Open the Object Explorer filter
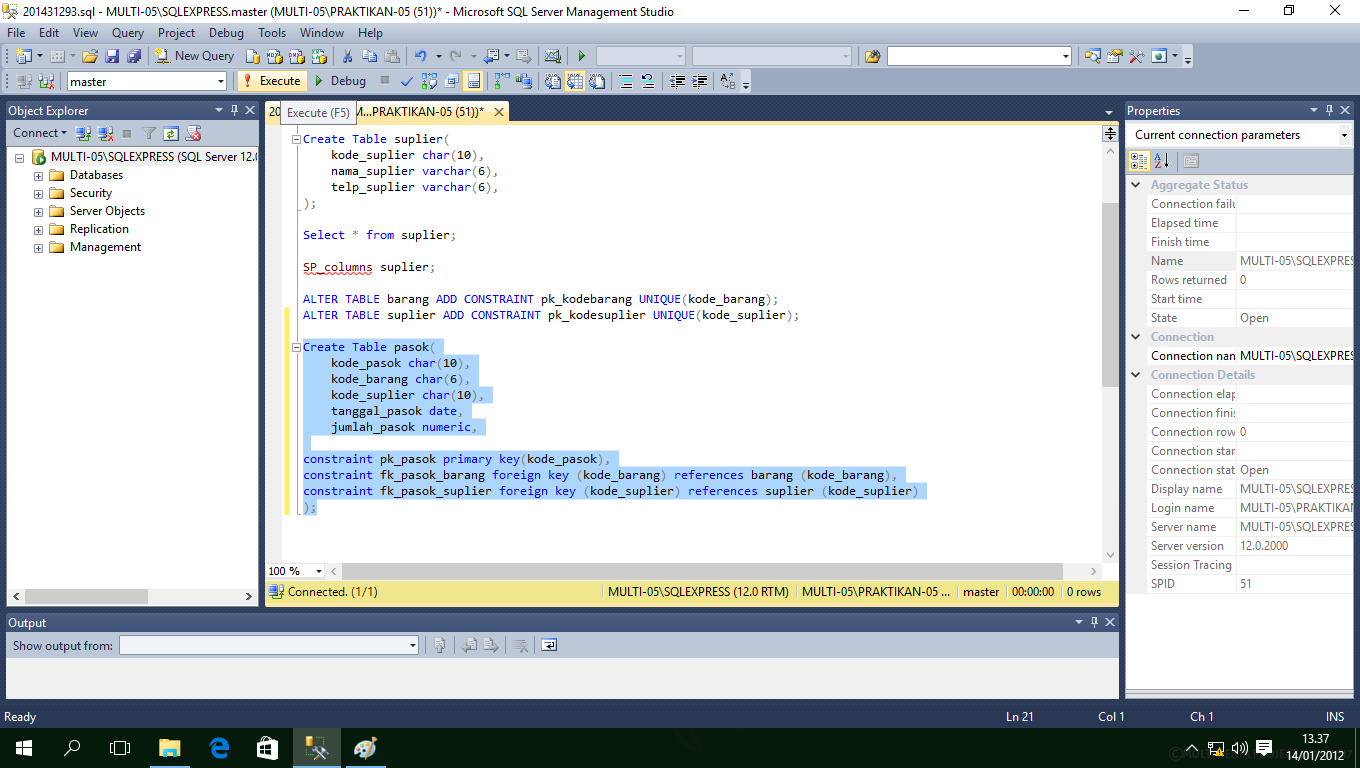1360x768 pixels. coord(148,133)
